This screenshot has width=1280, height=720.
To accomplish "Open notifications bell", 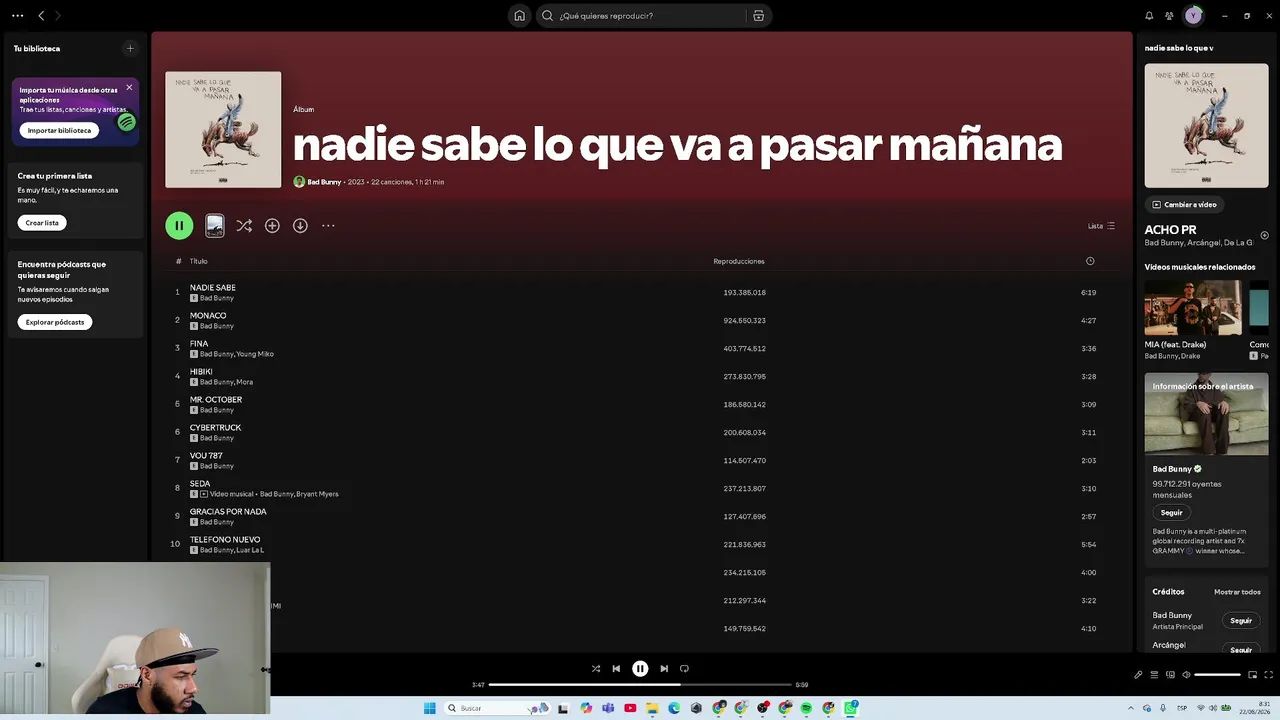I will point(1149,16).
